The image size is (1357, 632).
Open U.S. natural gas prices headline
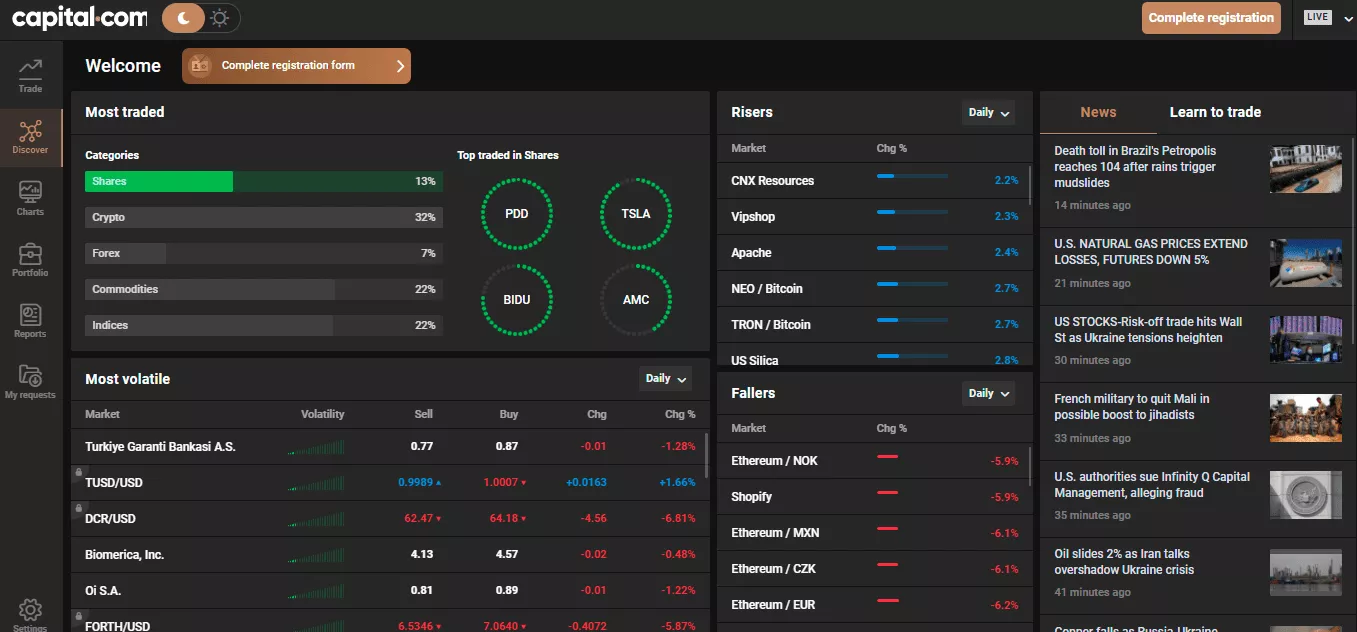tap(1151, 252)
